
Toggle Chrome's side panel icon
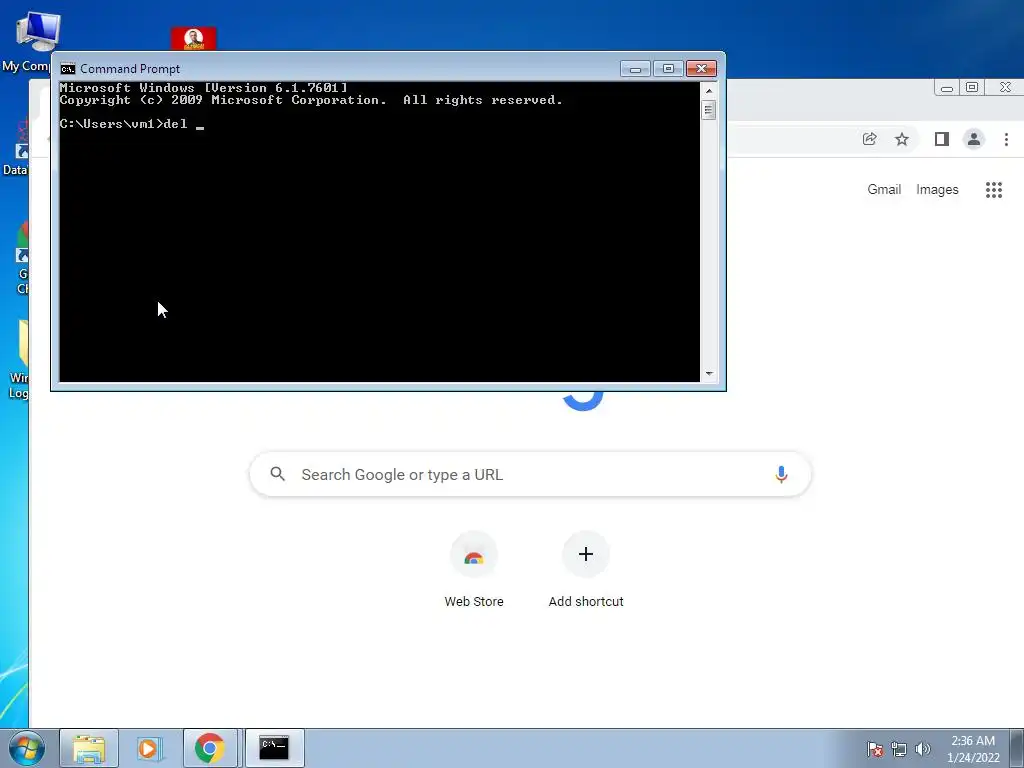[942, 139]
